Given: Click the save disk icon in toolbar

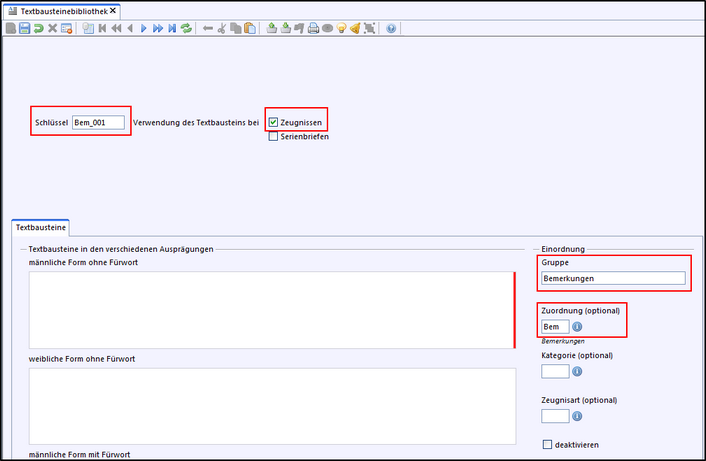Looking at the screenshot, I should [x=24, y=28].
